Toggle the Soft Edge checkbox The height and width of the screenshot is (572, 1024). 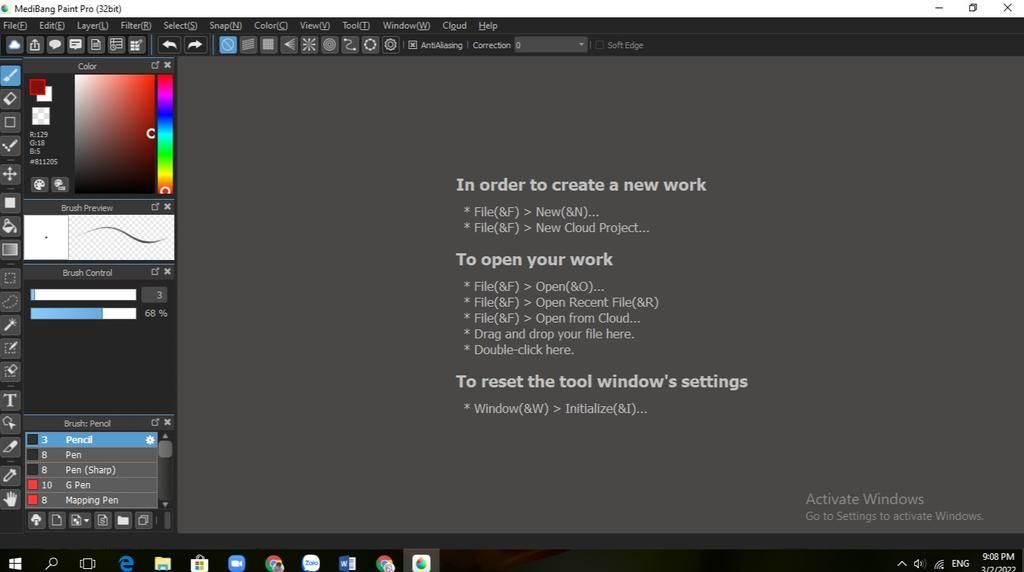pos(600,45)
